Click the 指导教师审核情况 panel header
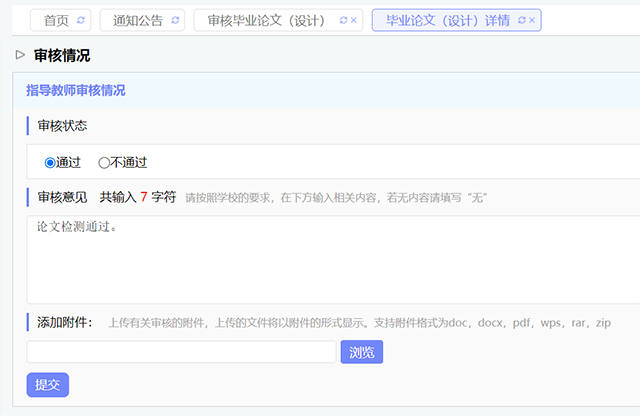Screen dimensions: 640x418 [x=76, y=90]
